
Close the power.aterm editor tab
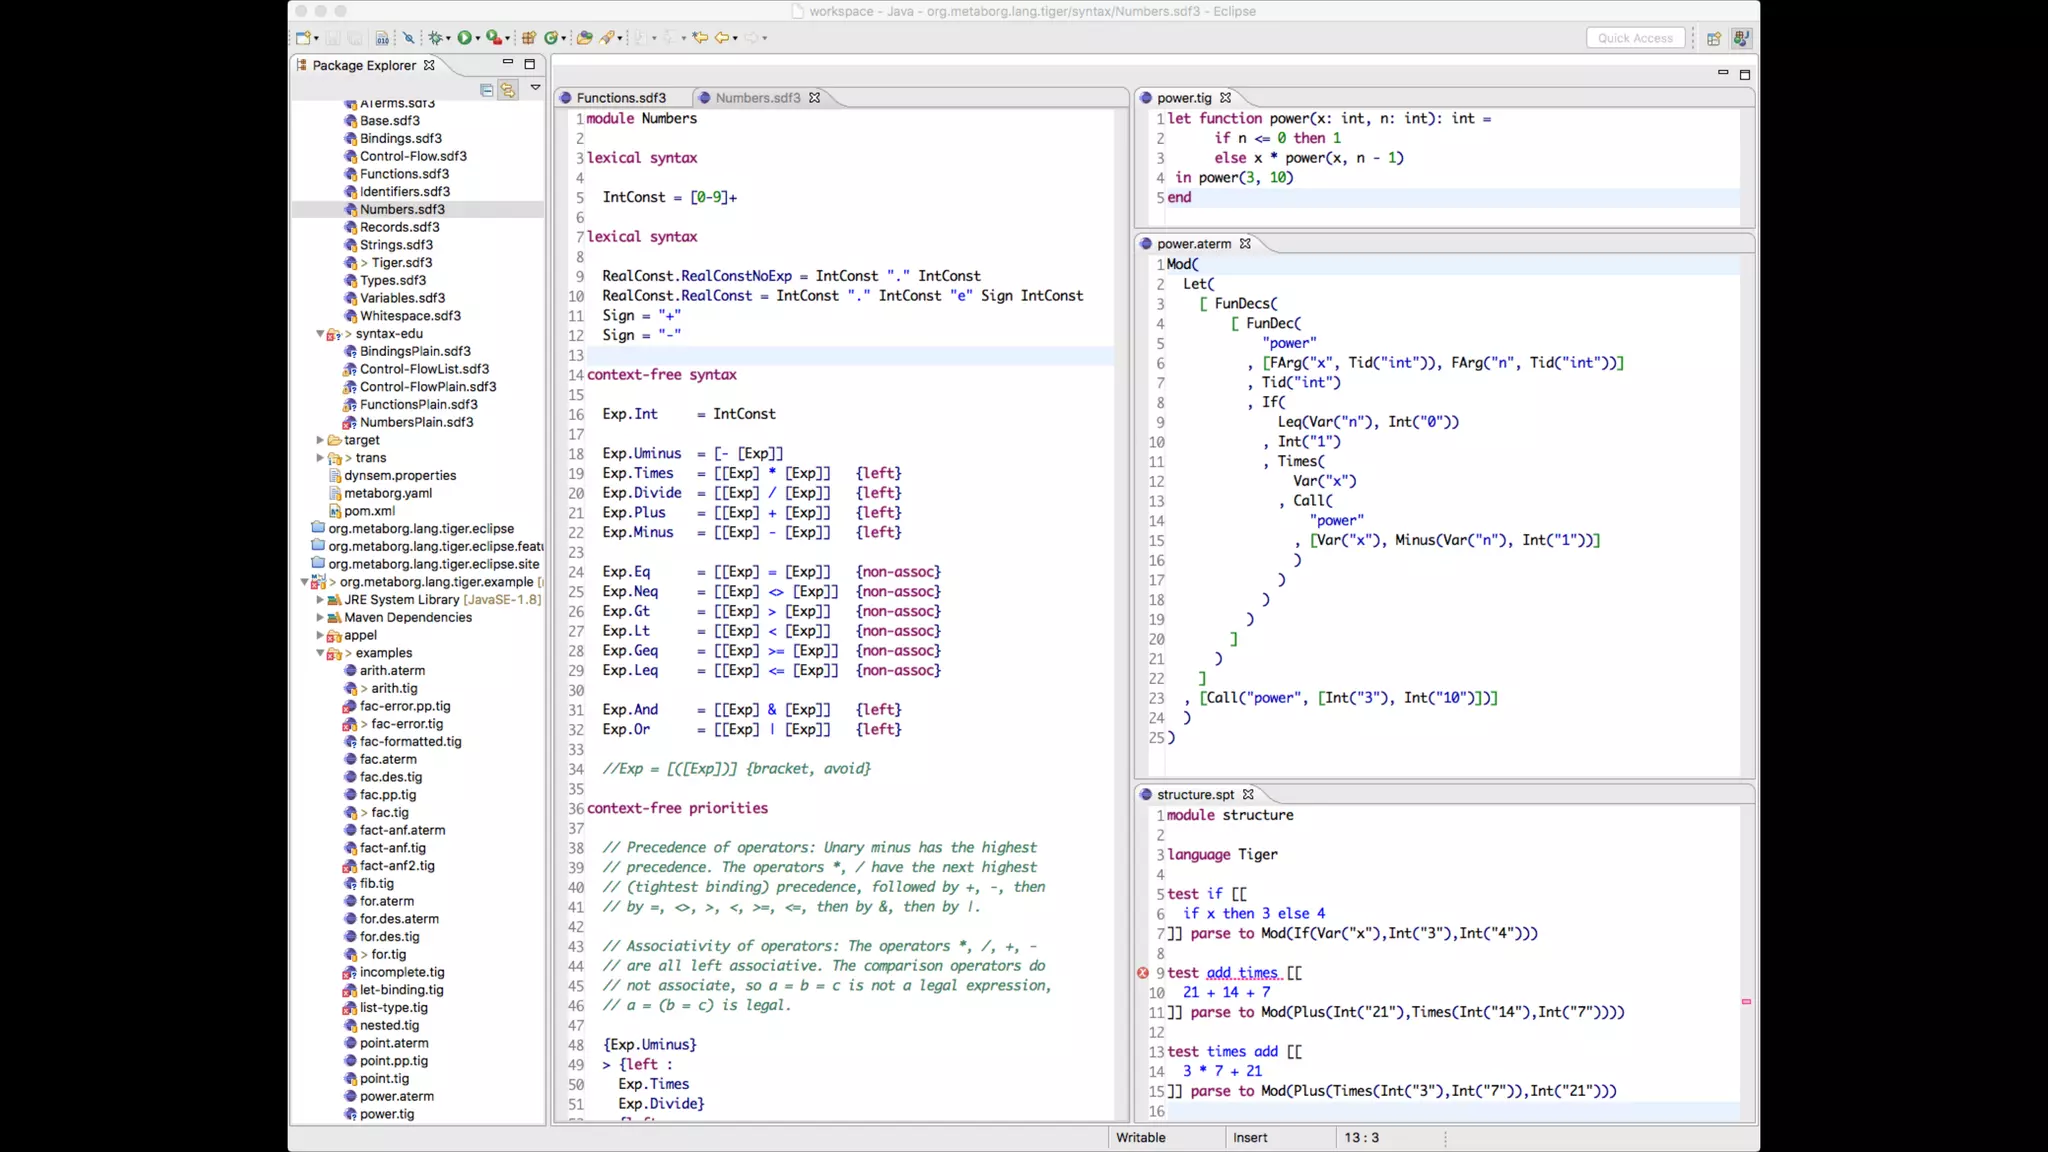click(x=1245, y=244)
